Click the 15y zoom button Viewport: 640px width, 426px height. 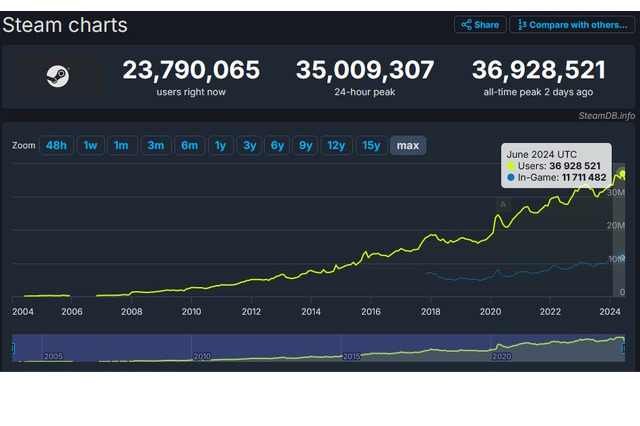[x=371, y=146]
